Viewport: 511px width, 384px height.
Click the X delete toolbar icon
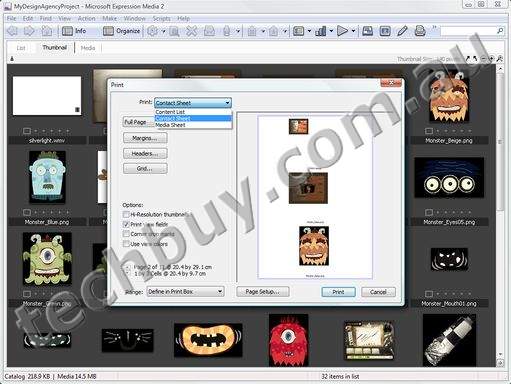(x=192, y=31)
